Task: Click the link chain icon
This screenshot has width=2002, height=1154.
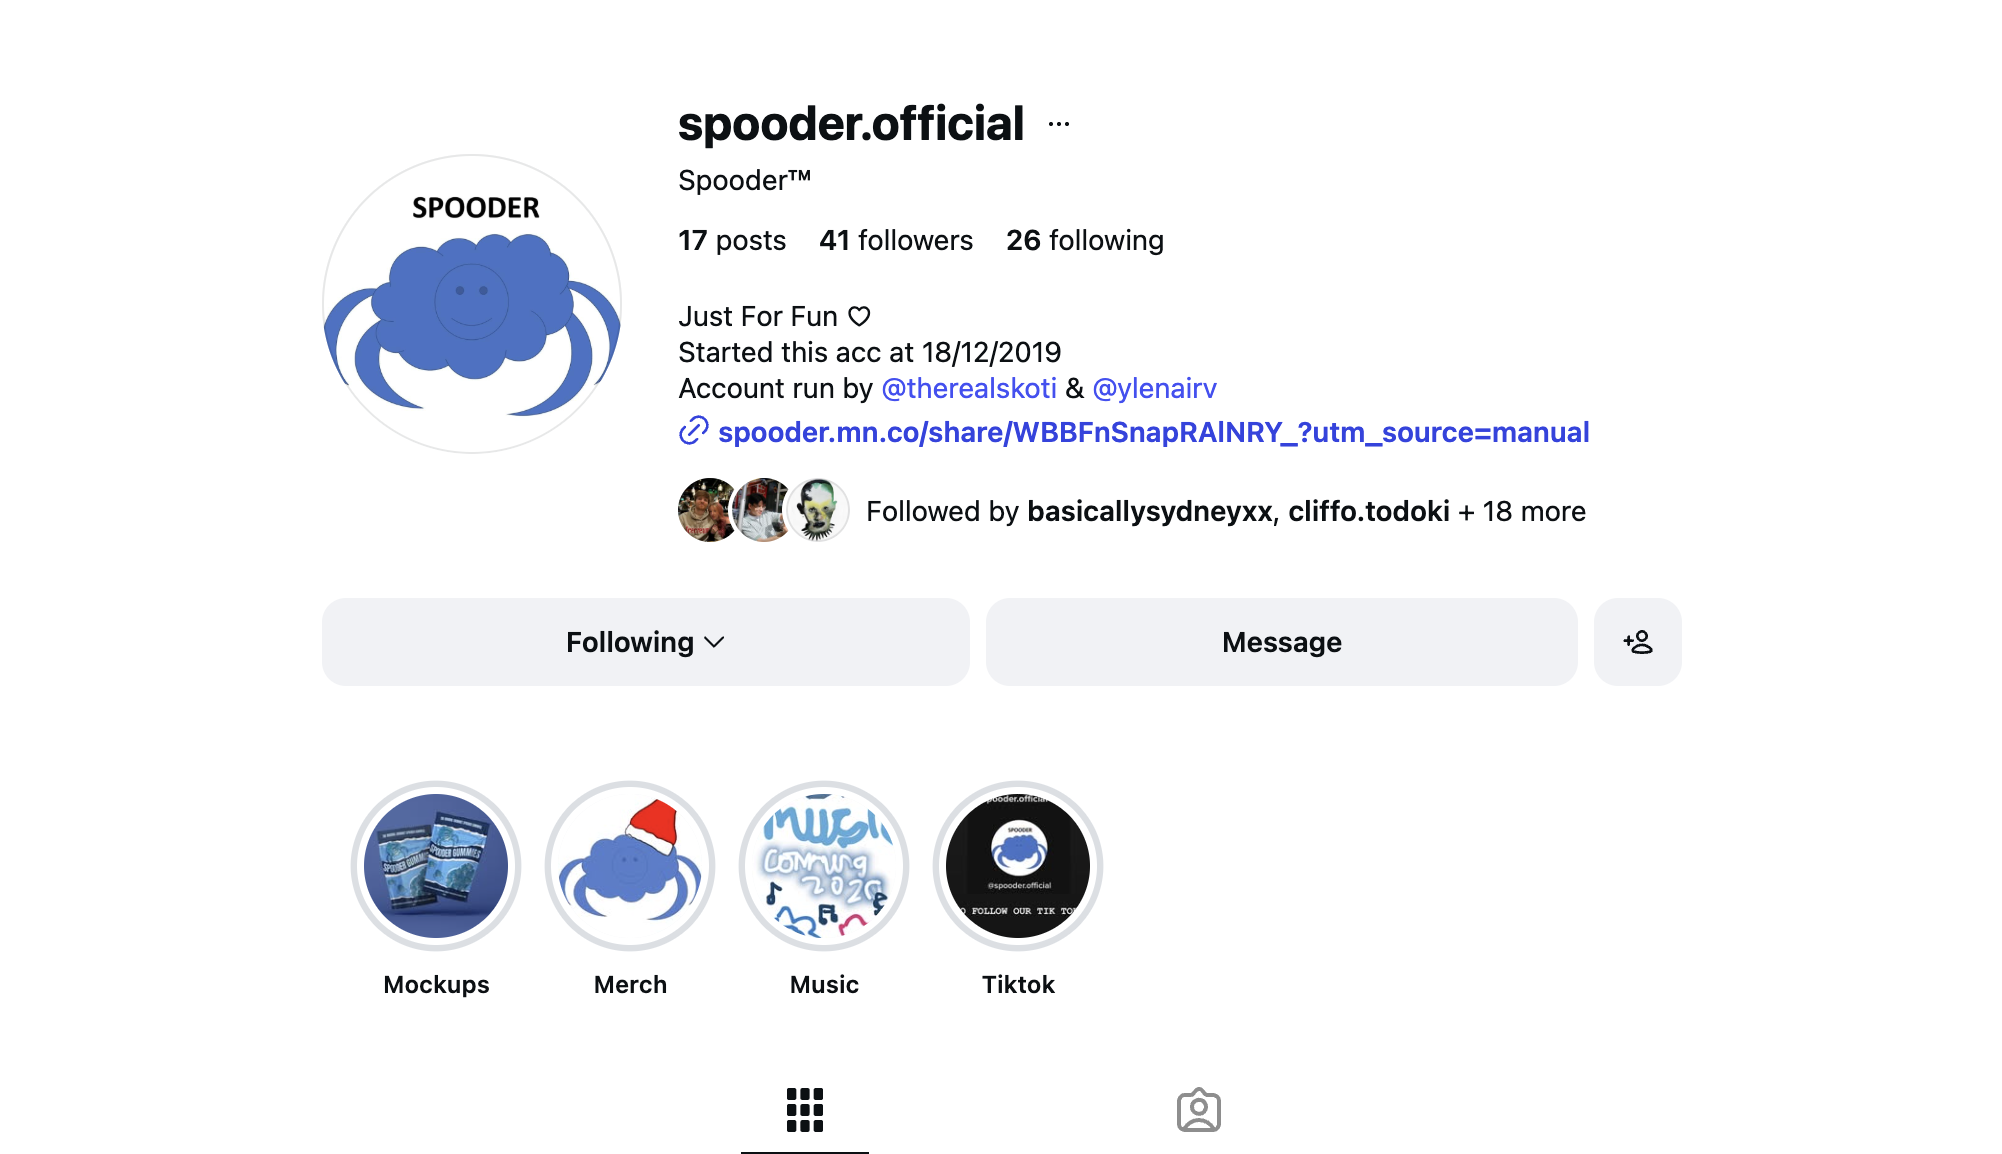Action: tap(693, 431)
